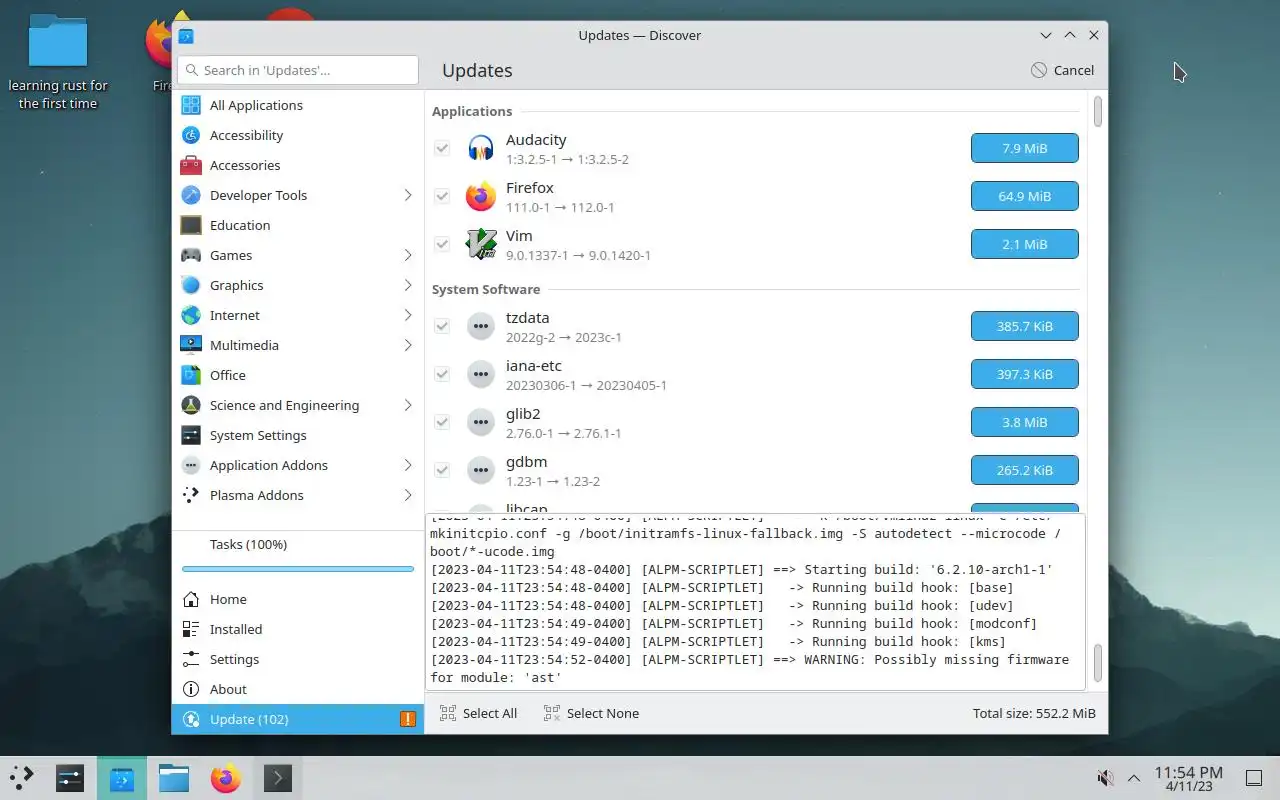Expand the Games category arrow
The image size is (1280, 800).
408,255
